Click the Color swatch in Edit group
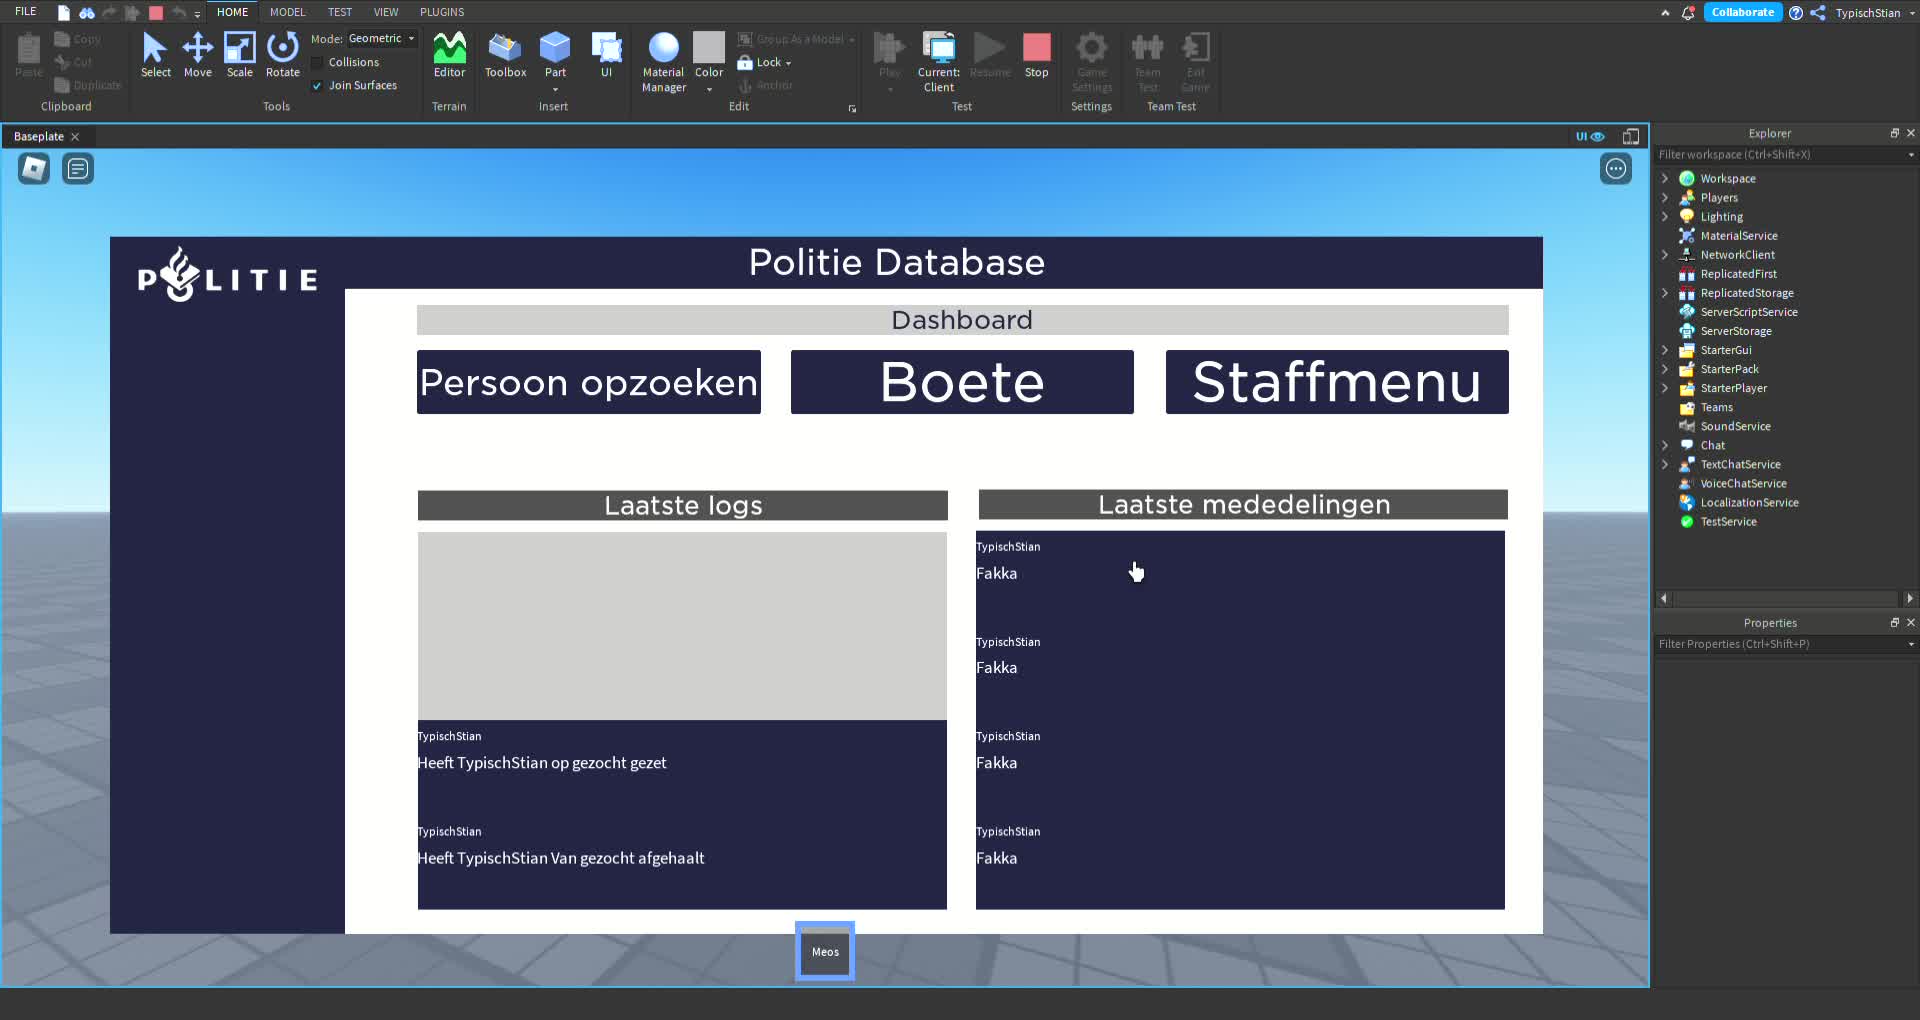Image resolution: width=1920 pixels, height=1020 pixels. coord(708,48)
